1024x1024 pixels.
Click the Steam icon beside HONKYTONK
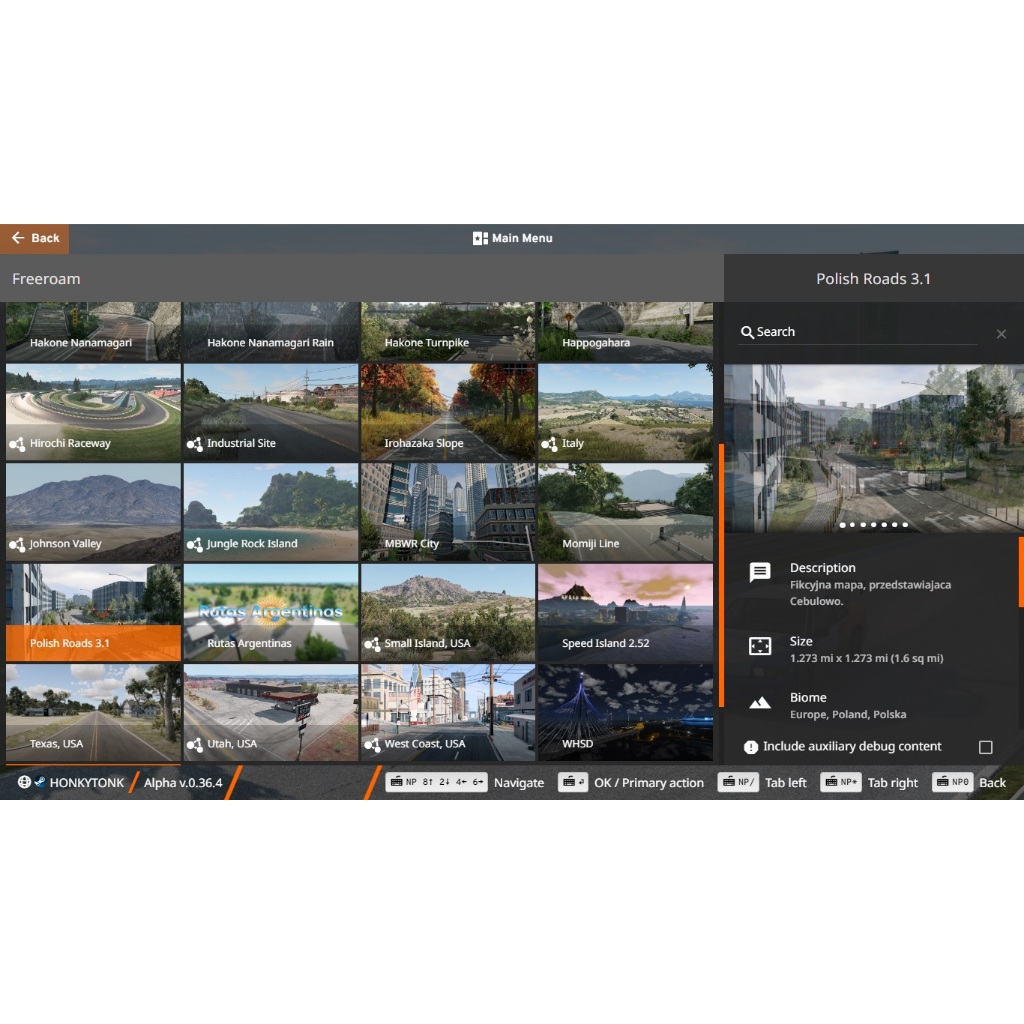click(40, 782)
